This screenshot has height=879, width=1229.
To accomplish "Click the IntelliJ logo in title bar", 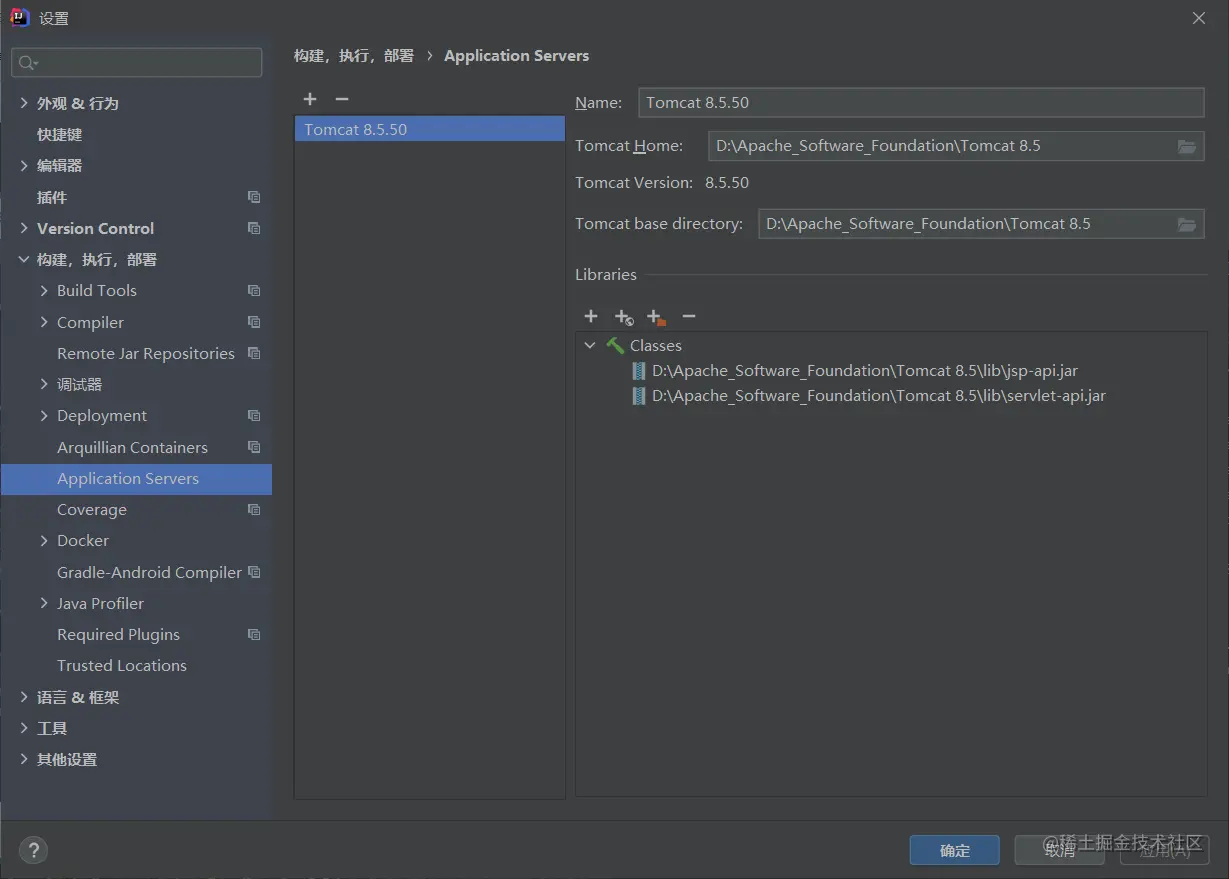I will 20,17.
